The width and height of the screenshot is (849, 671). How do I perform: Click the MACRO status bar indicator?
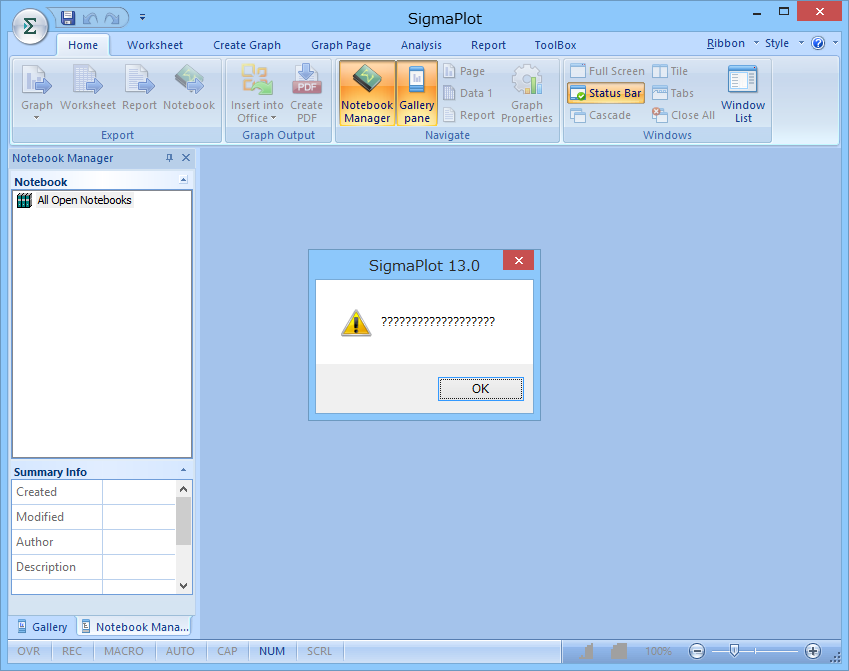[x=124, y=651]
